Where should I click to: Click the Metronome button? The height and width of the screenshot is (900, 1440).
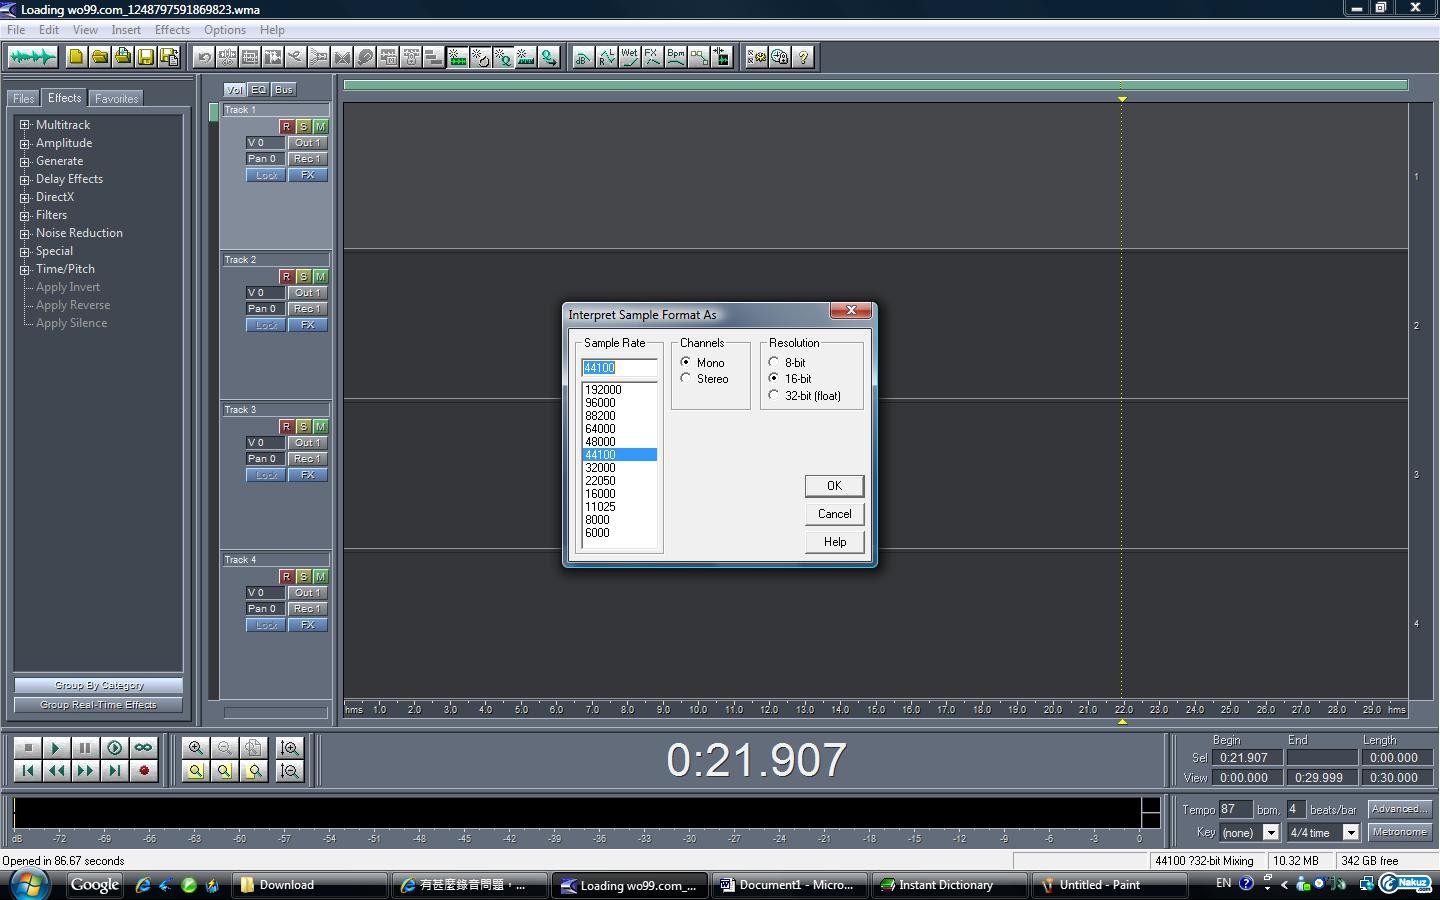(1399, 832)
